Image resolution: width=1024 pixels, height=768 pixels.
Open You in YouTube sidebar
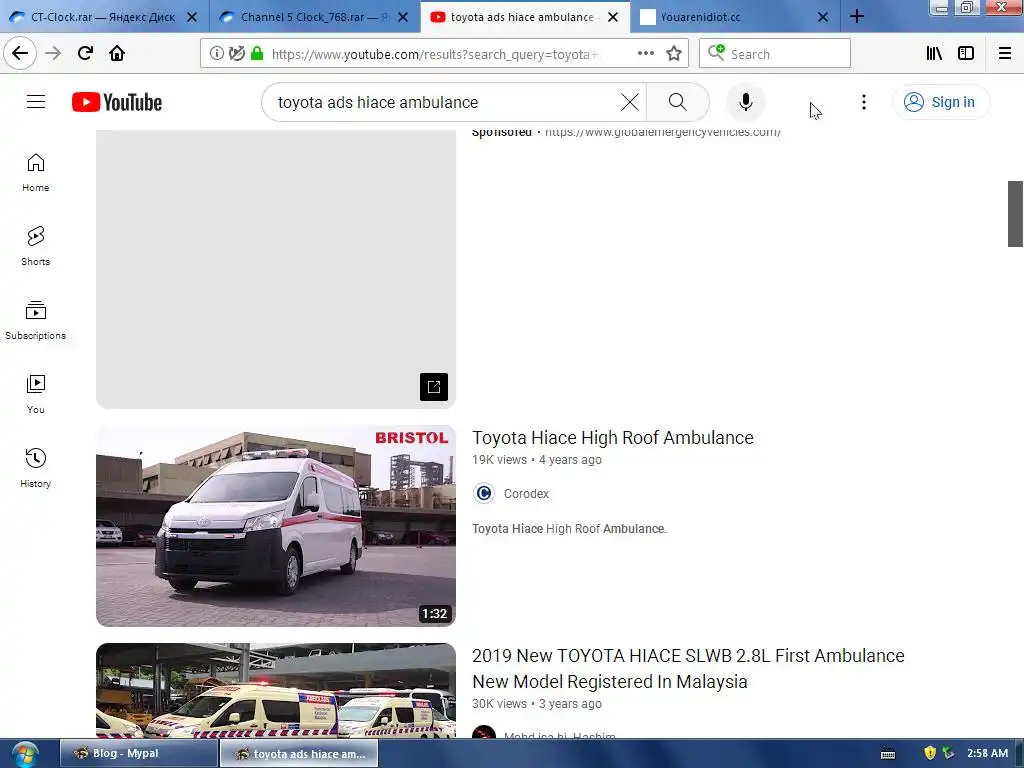click(35, 394)
